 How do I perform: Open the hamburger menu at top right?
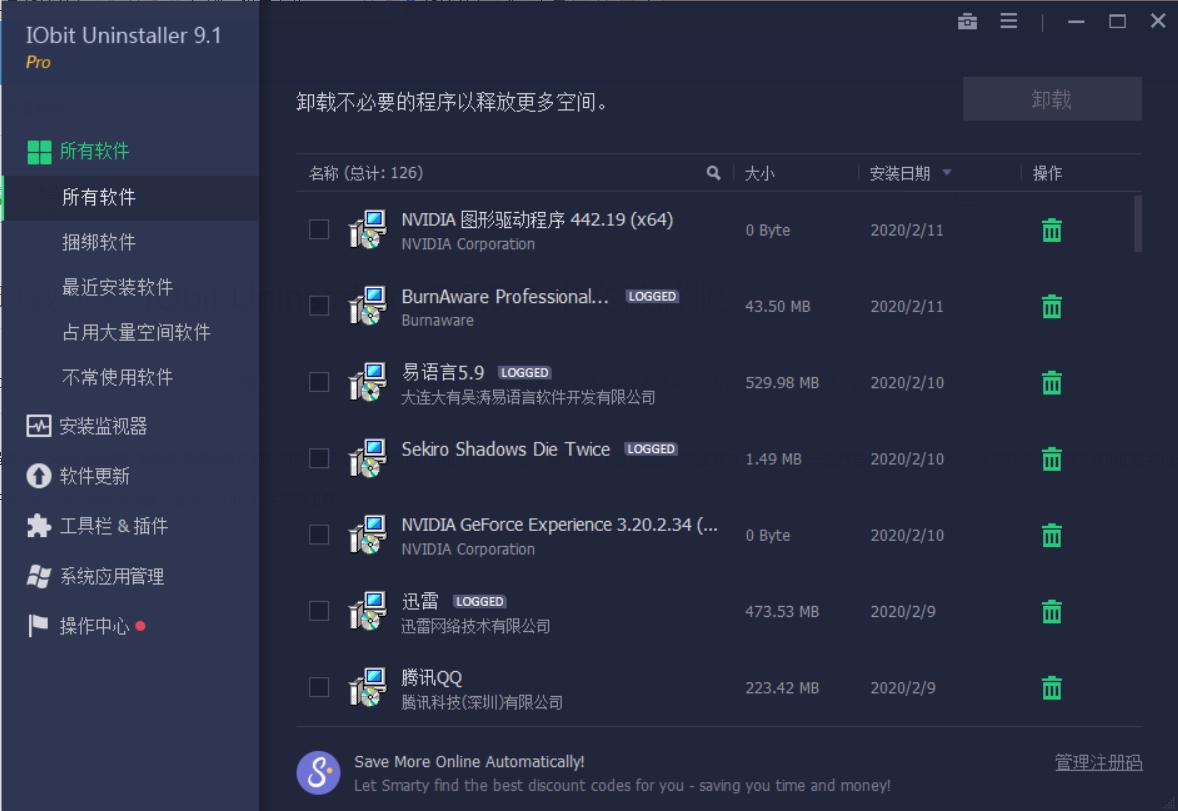(1008, 20)
